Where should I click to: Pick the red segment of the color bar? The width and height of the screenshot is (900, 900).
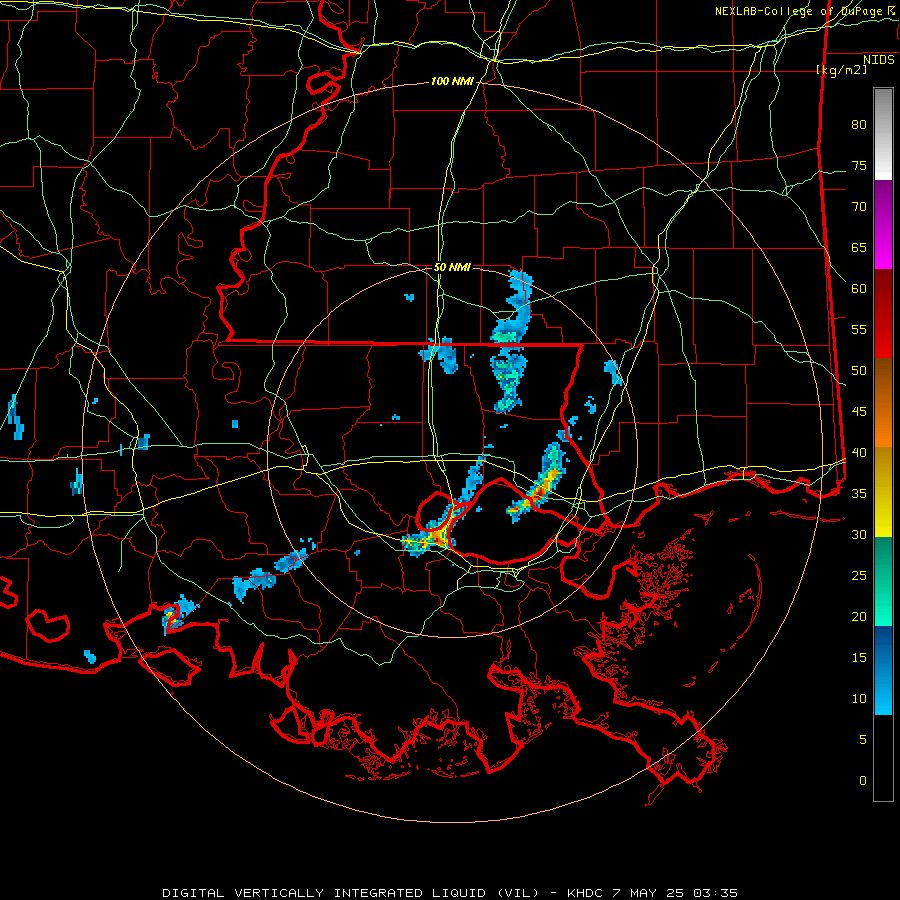click(883, 314)
